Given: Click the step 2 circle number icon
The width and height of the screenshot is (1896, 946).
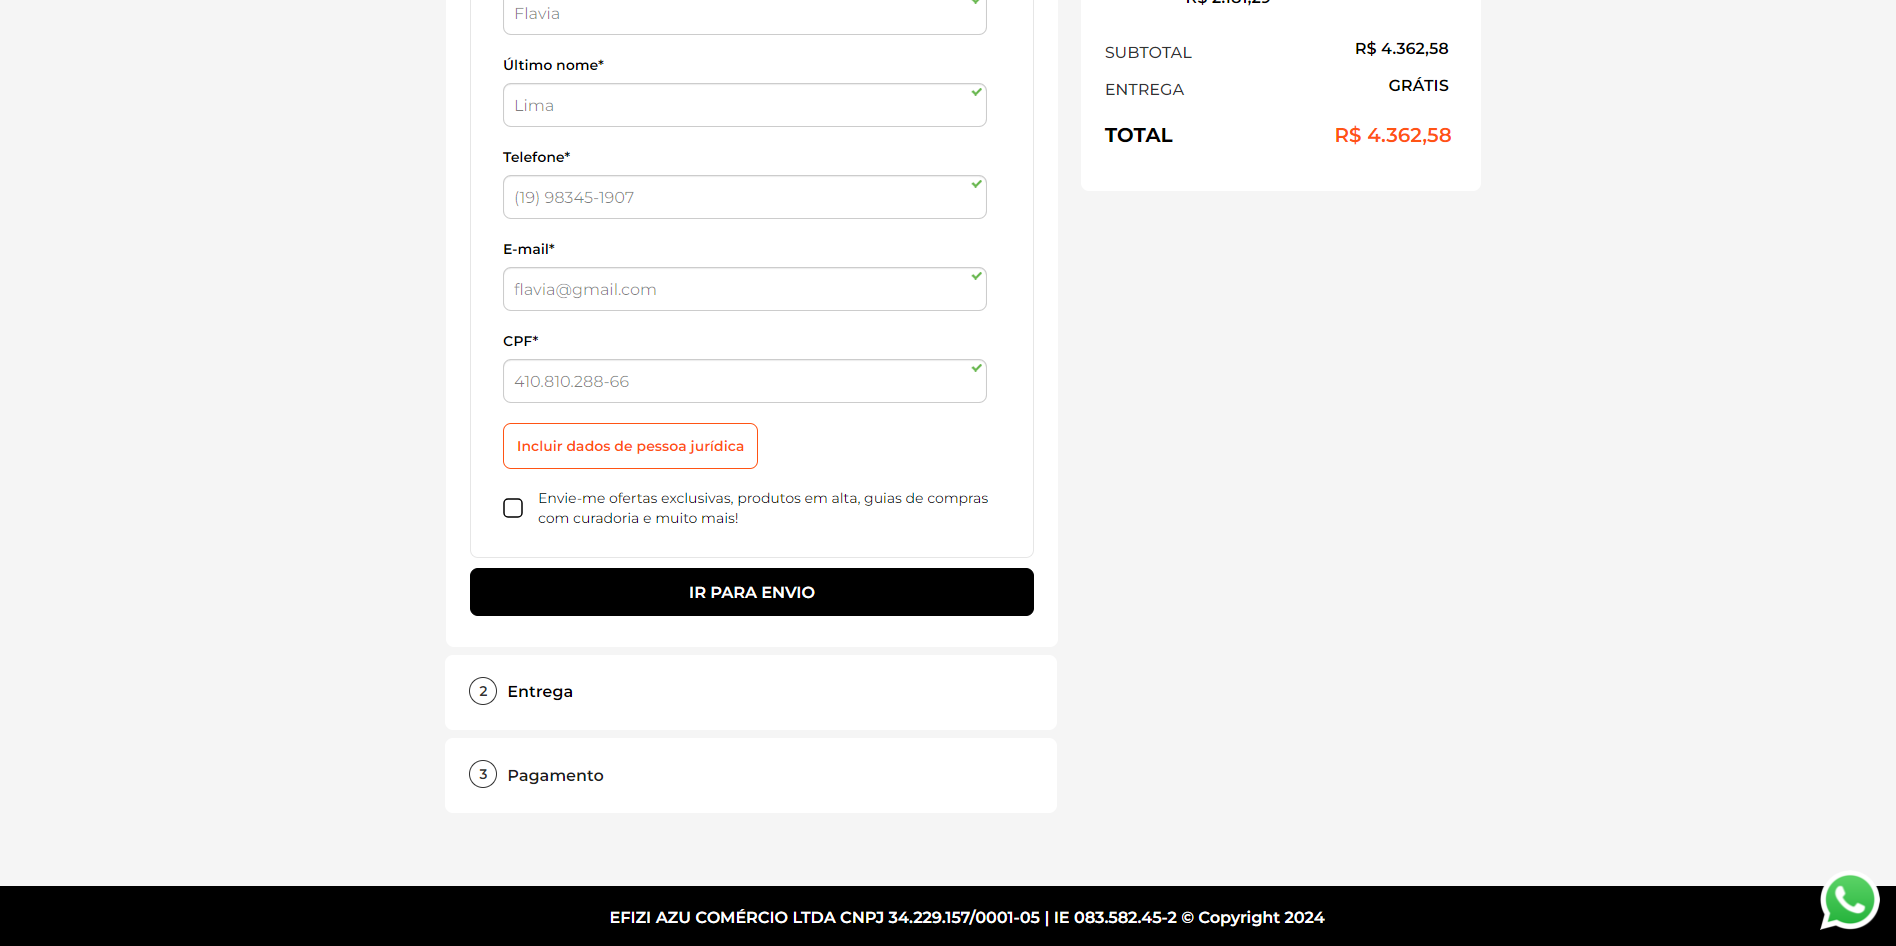Looking at the screenshot, I should [x=483, y=691].
